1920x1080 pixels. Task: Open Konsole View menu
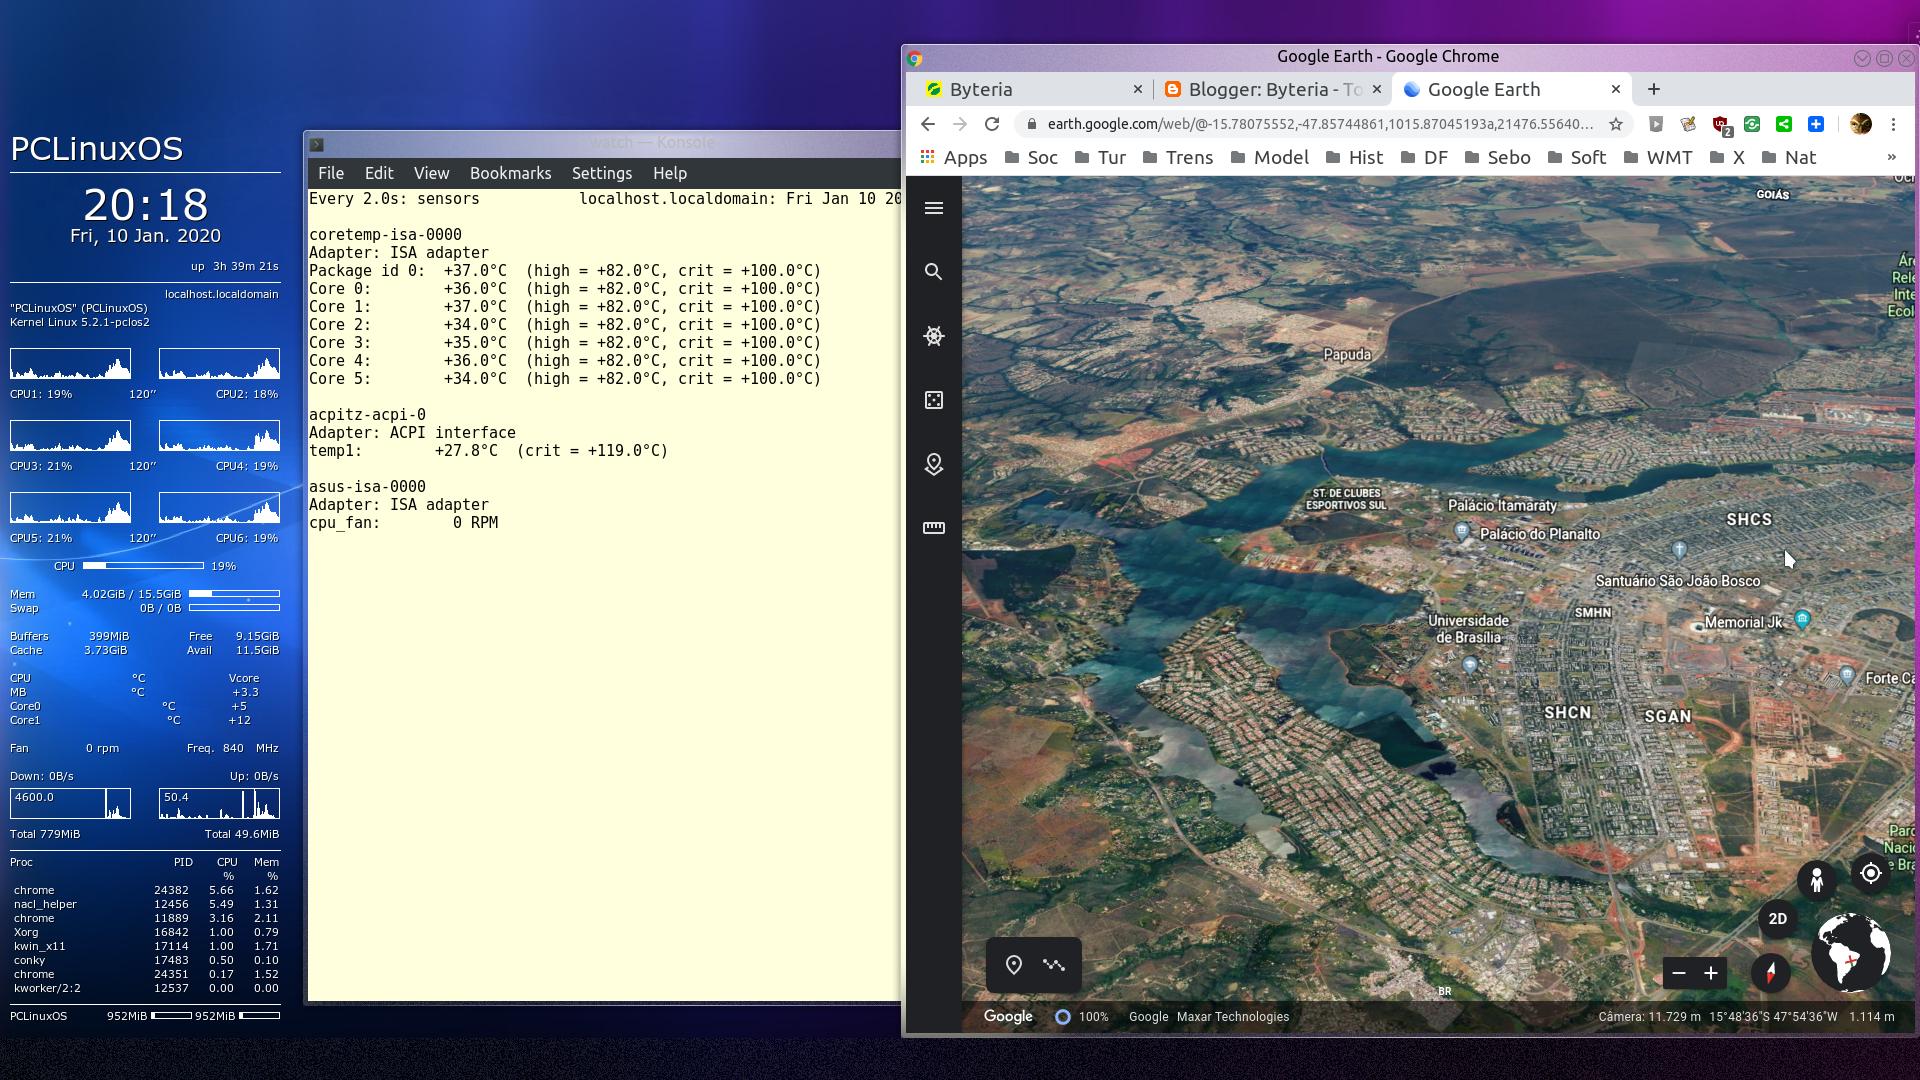pyautogui.click(x=431, y=173)
